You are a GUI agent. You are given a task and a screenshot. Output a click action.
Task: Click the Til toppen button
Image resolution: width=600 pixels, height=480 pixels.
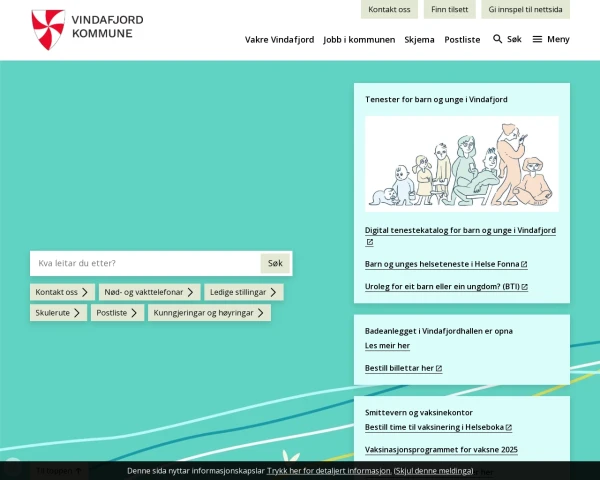(x=59, y=471)
